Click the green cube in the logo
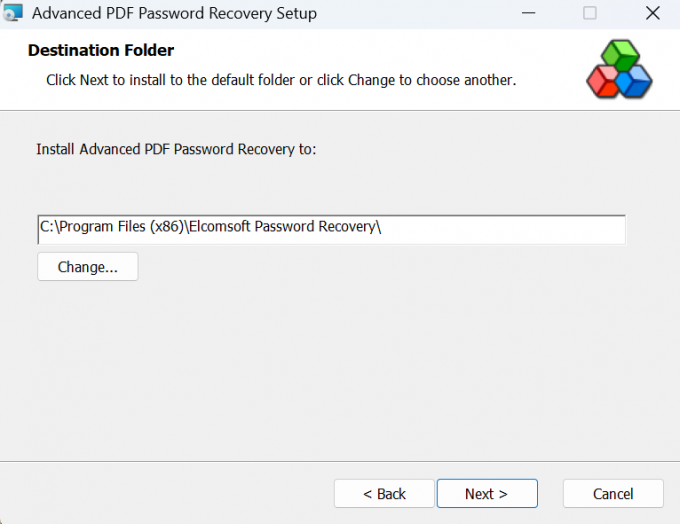 tap(621, 55)
